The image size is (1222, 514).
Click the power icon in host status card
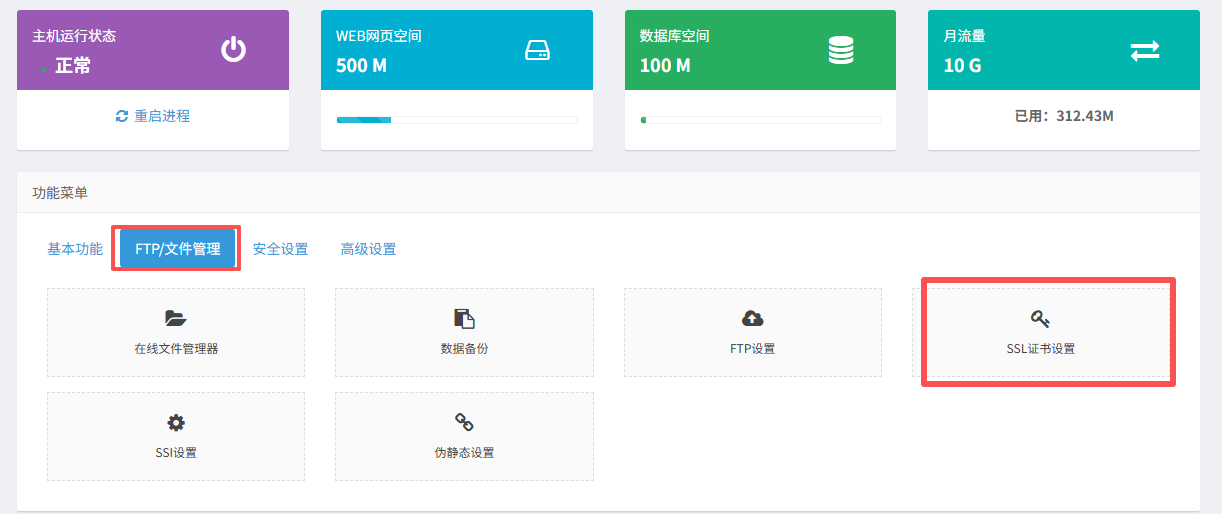click(233, 50)
